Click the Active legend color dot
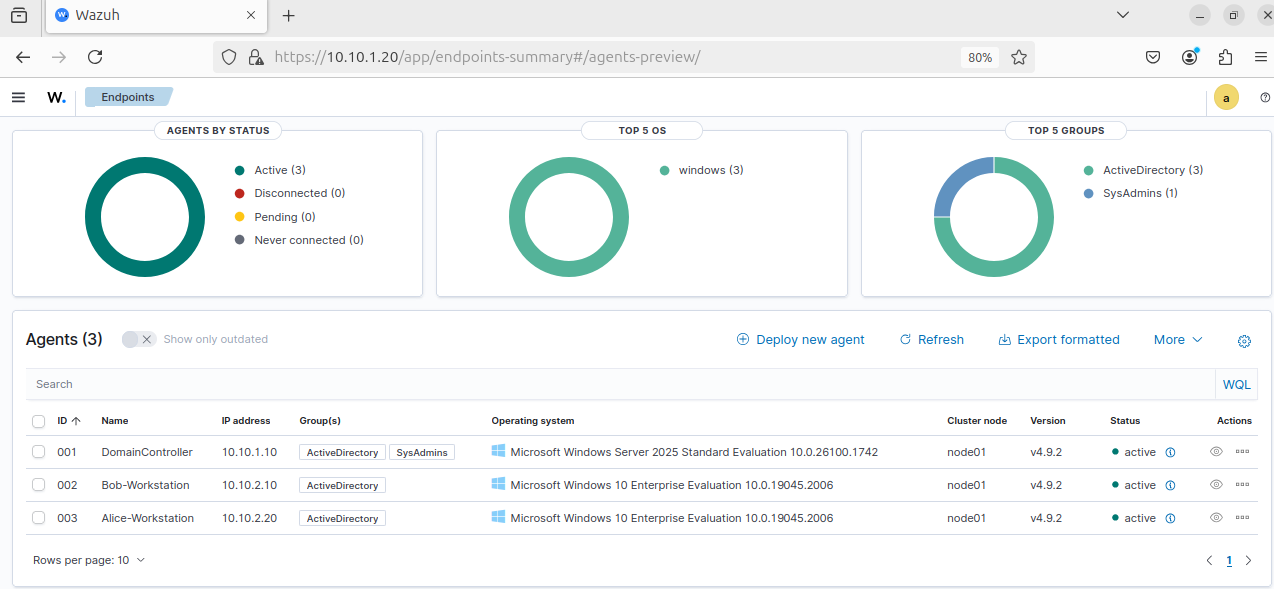 pos(240,171)
